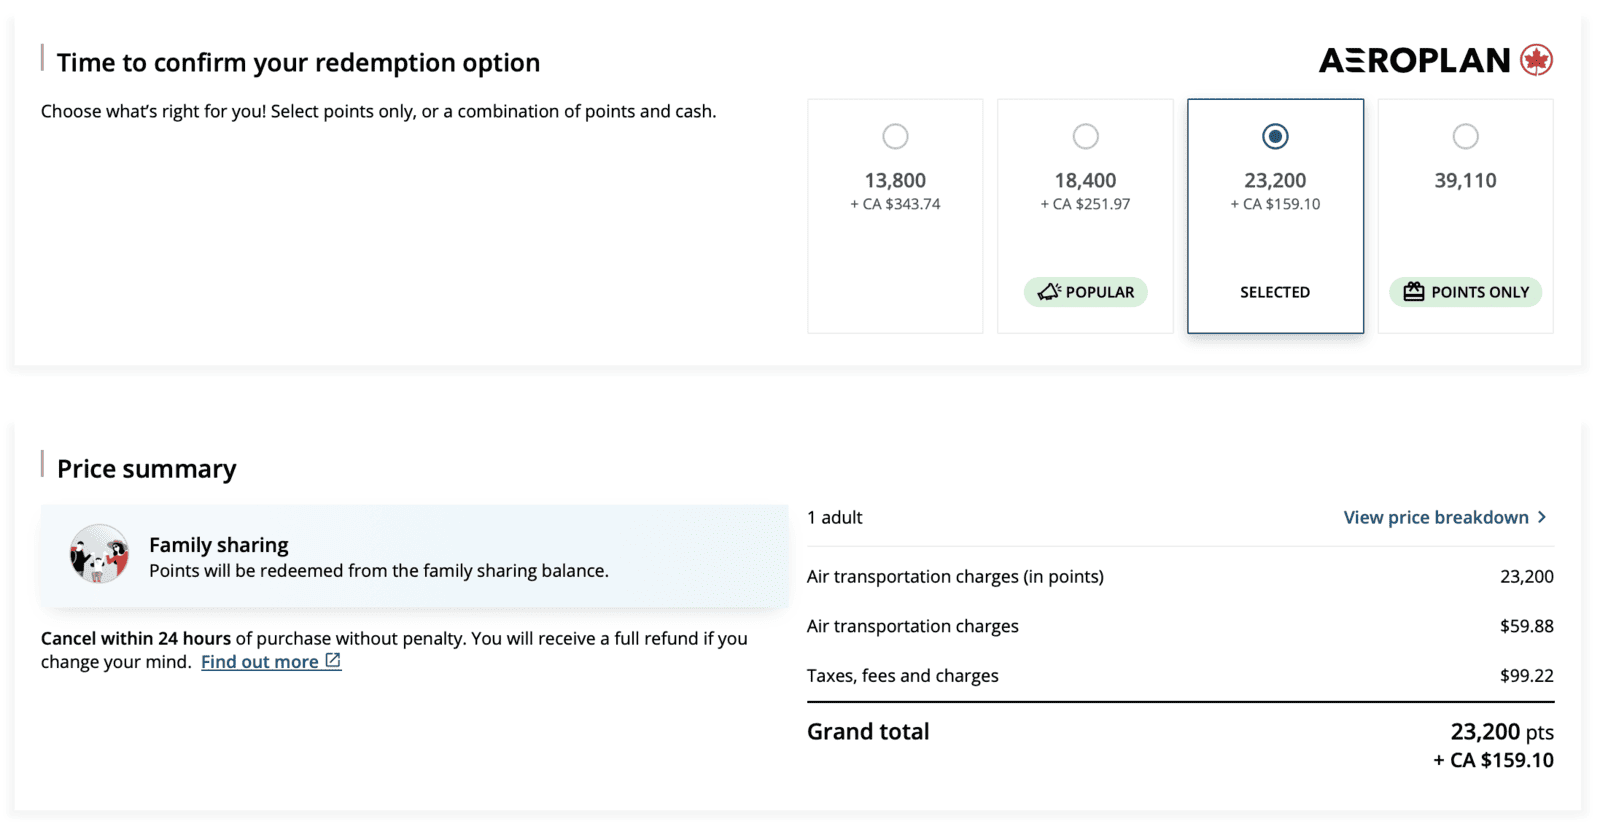Viewport: 1600px width, 827px height.
Task: Click the Family sharing avatar image
Action: [99, 554]
